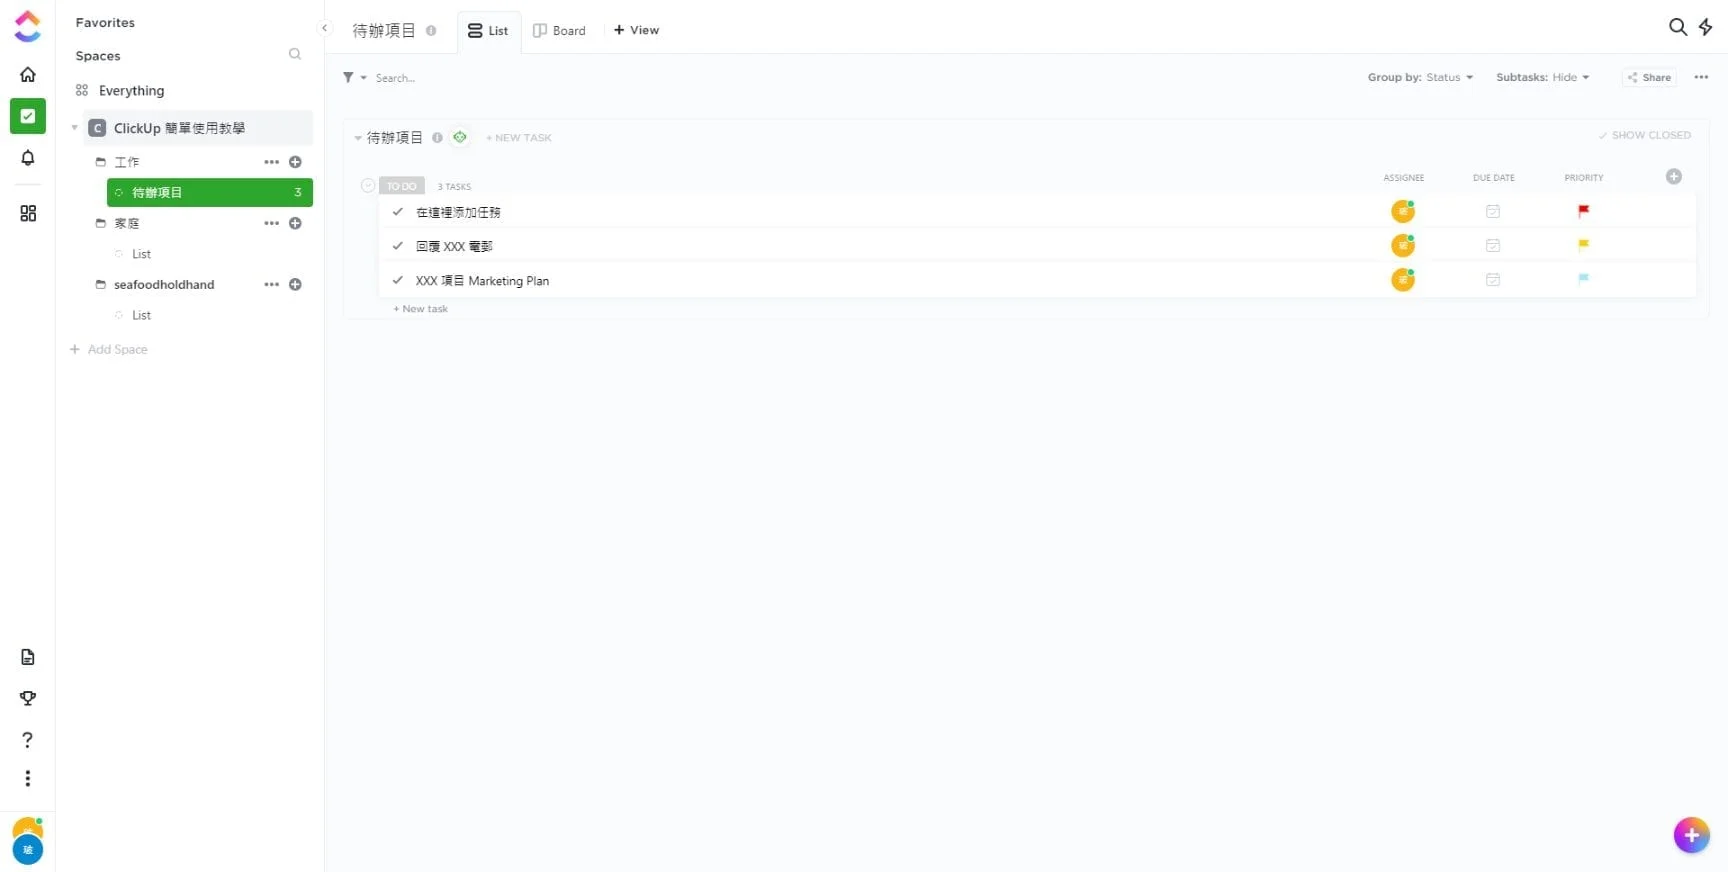Screen dimensions: 1728x872
Task: Open Help question mark
Action: (28, 740)
